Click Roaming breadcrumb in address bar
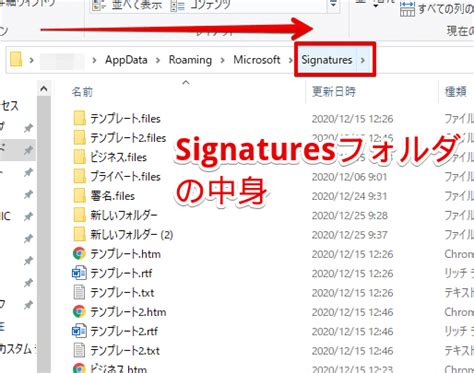The height and width of the screenshot is (373, 474). coord(190,60)
